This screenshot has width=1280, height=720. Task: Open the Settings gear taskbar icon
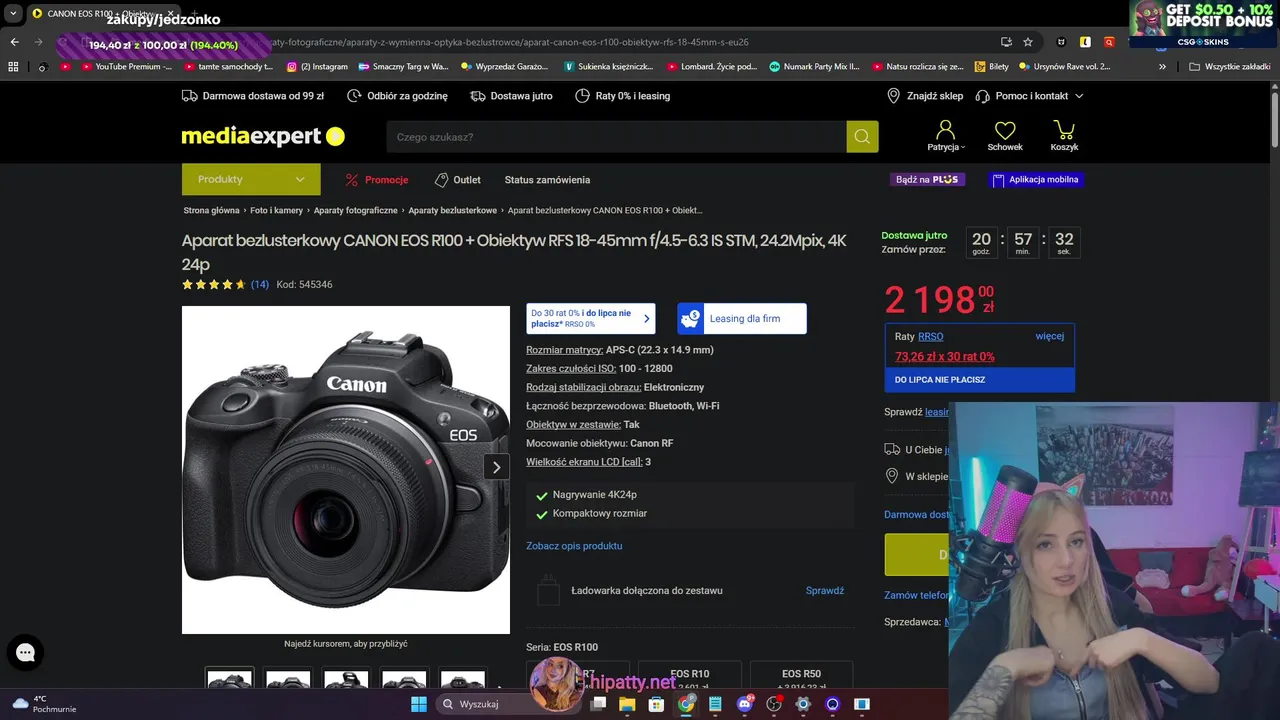pos(803,704)
